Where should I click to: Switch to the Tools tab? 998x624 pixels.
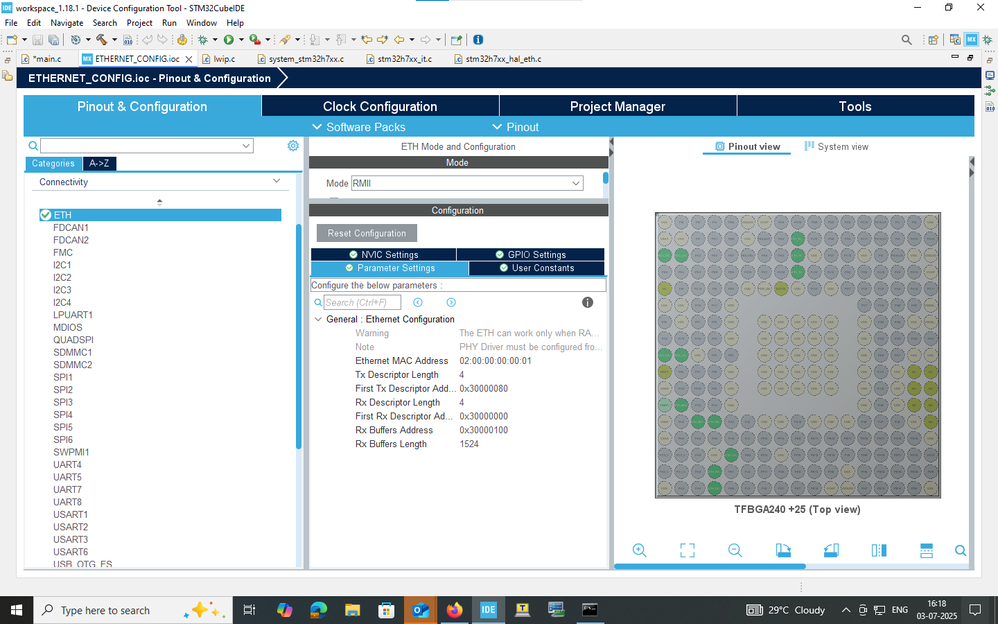pyautogui.click(x=855, y=106)
